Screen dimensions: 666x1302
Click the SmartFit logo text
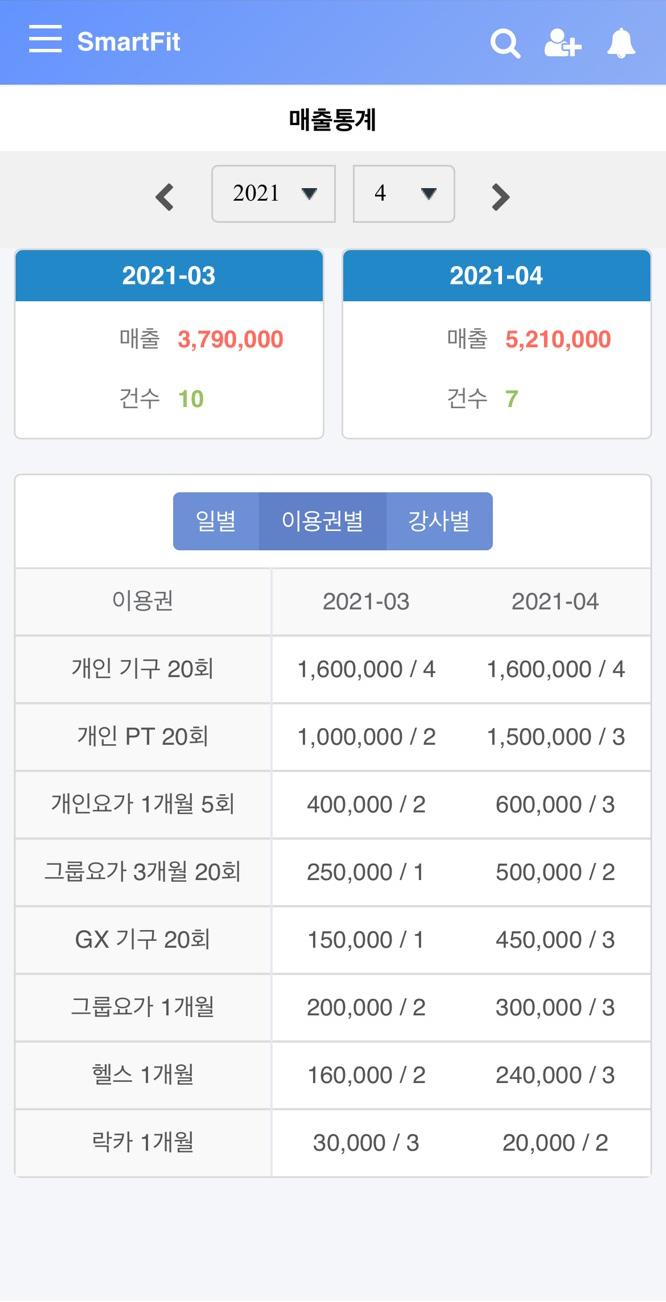[129, 42]
